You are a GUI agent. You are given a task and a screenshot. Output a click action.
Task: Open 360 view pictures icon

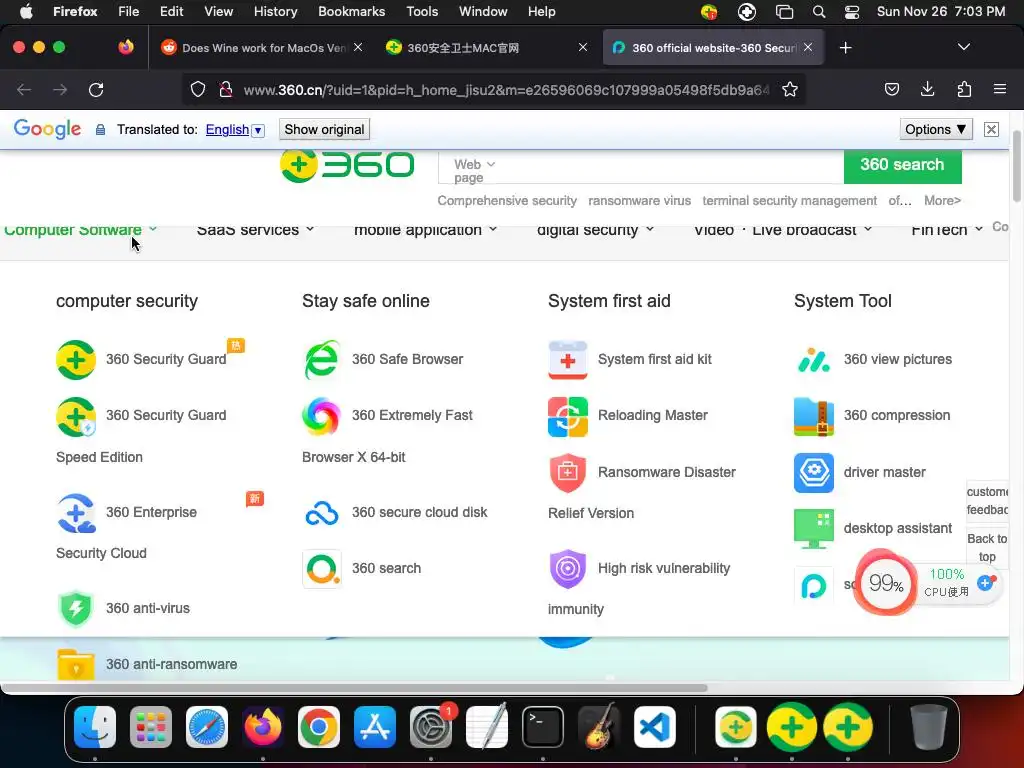(814, 359)
